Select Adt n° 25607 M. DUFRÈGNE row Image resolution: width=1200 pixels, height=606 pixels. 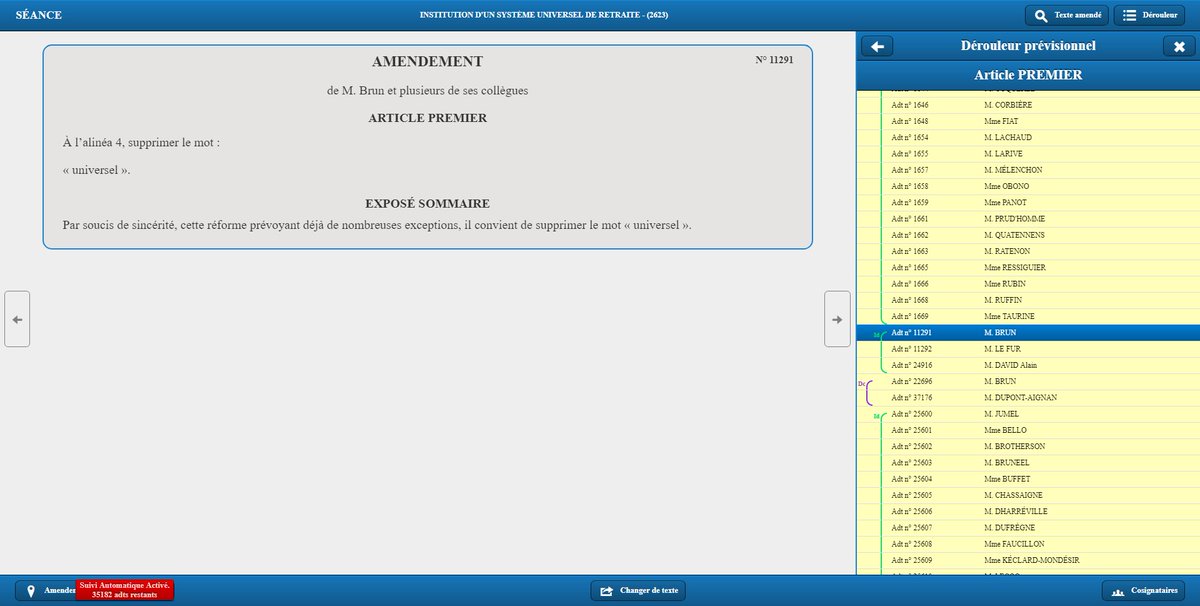click(x=1028, y=527)
